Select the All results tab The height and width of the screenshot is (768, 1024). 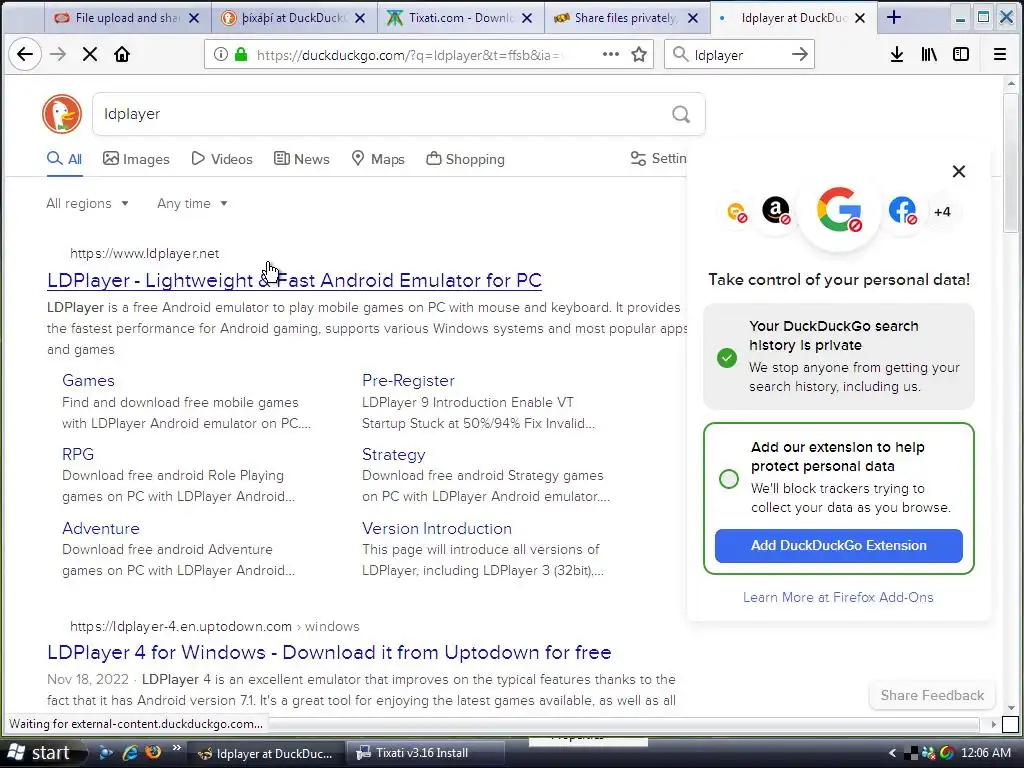tap(65, 159)
